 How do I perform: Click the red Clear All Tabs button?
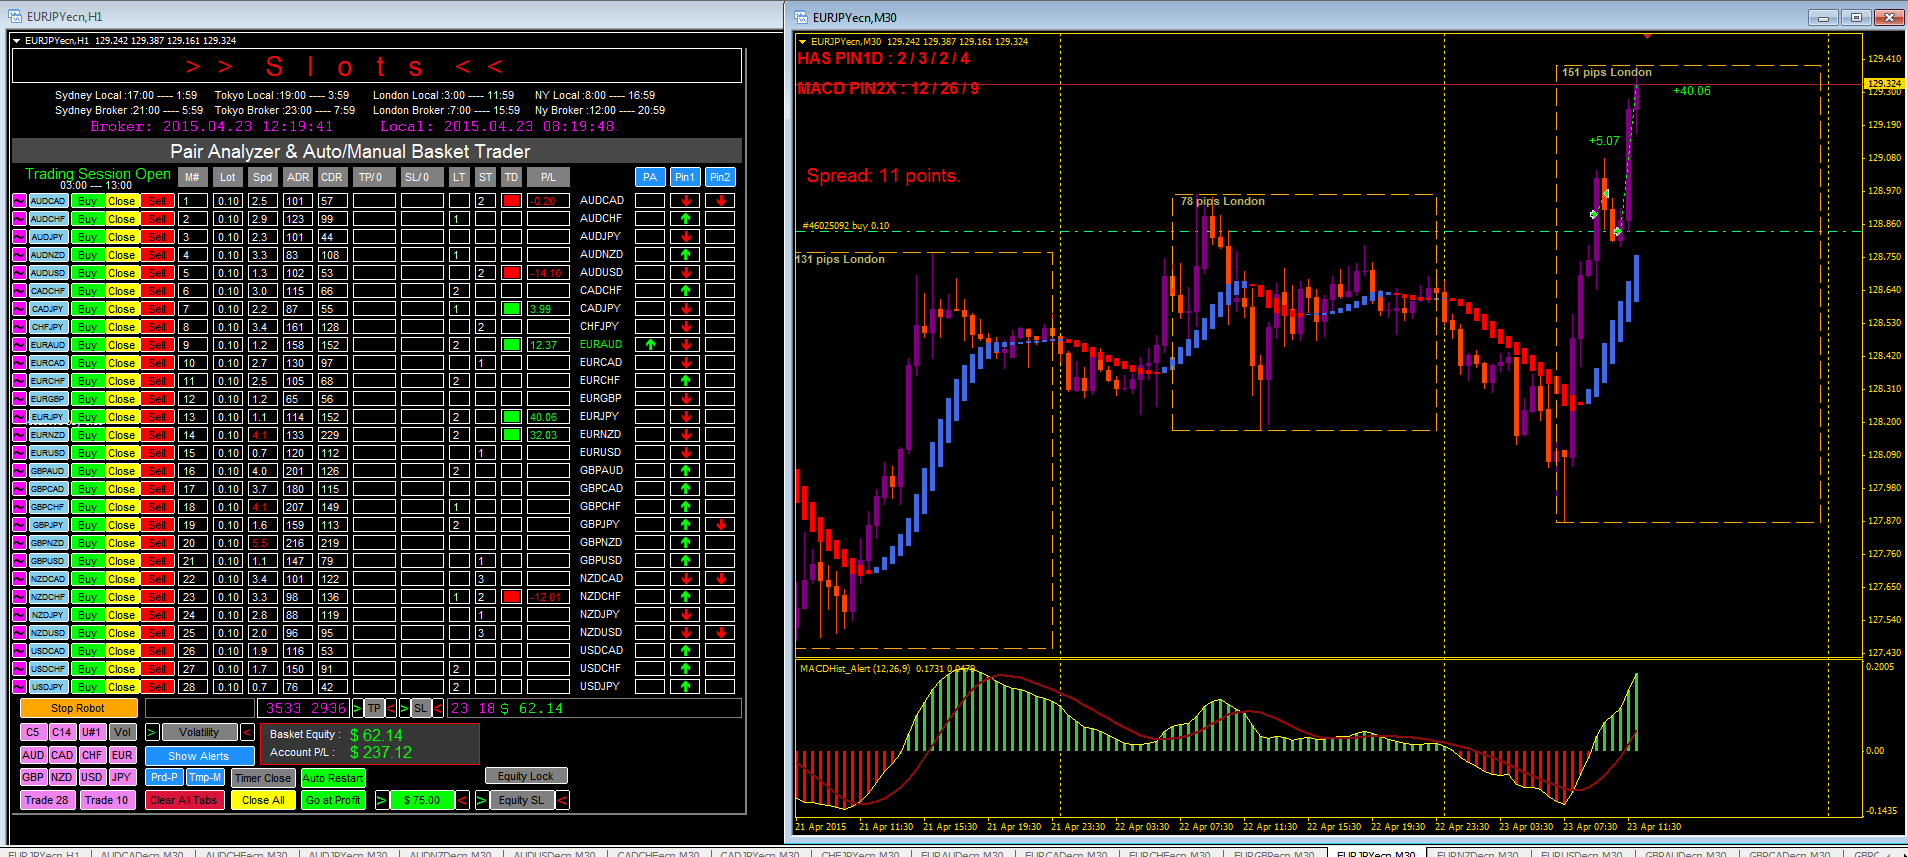pos(184,800)
